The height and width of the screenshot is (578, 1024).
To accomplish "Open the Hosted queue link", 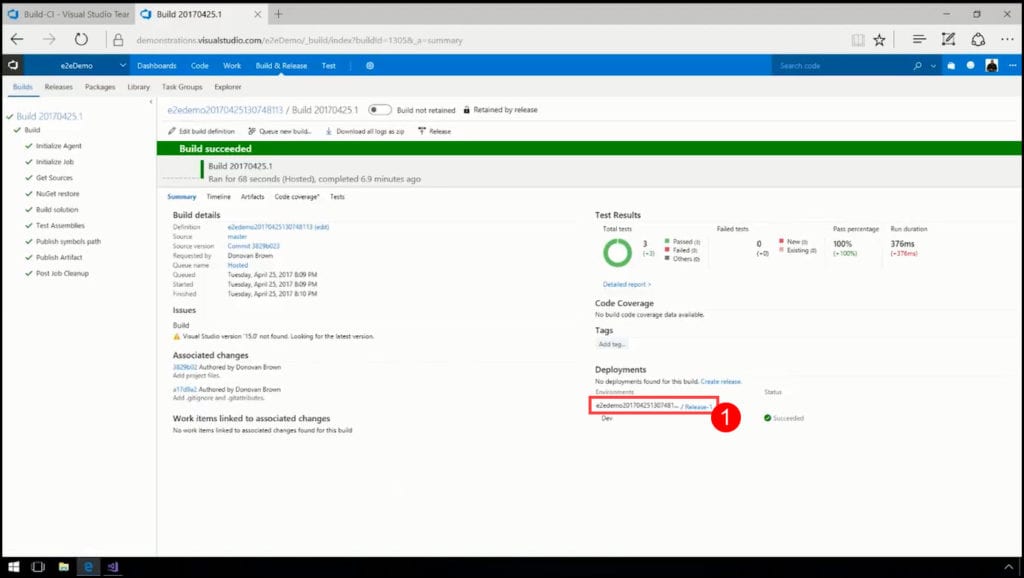I will click(238, 265).
